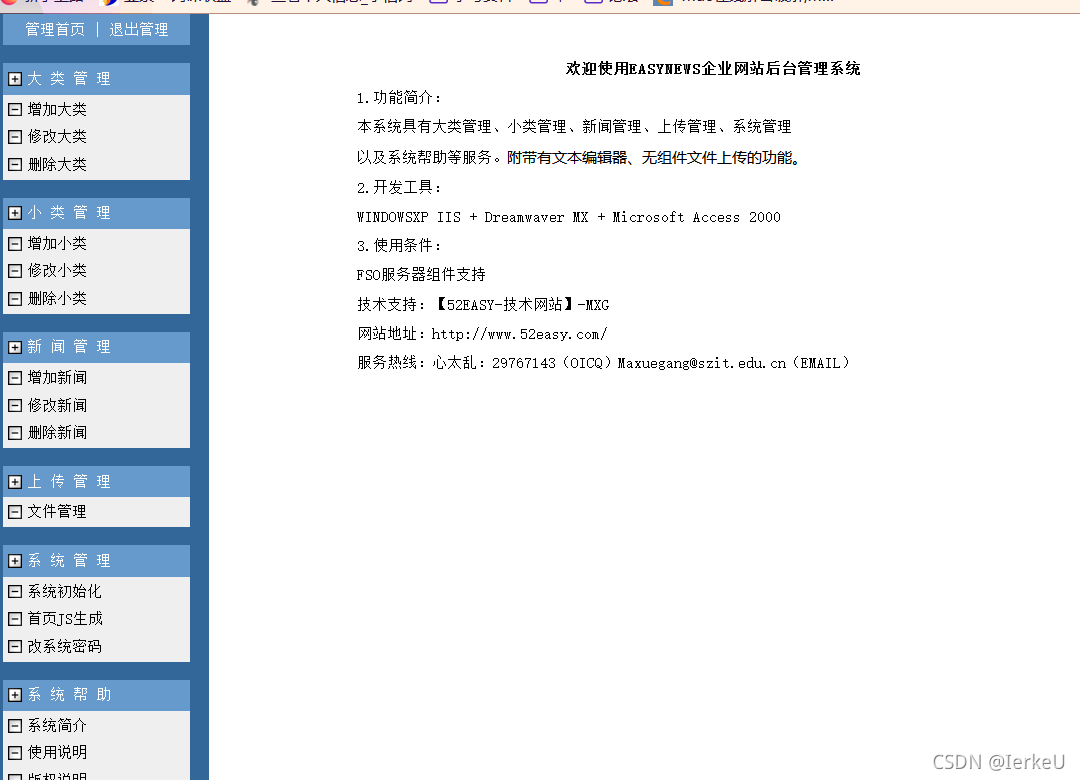
Task: Click the http://www.52easy.com/ address text
Action: (x=519, y=334)
